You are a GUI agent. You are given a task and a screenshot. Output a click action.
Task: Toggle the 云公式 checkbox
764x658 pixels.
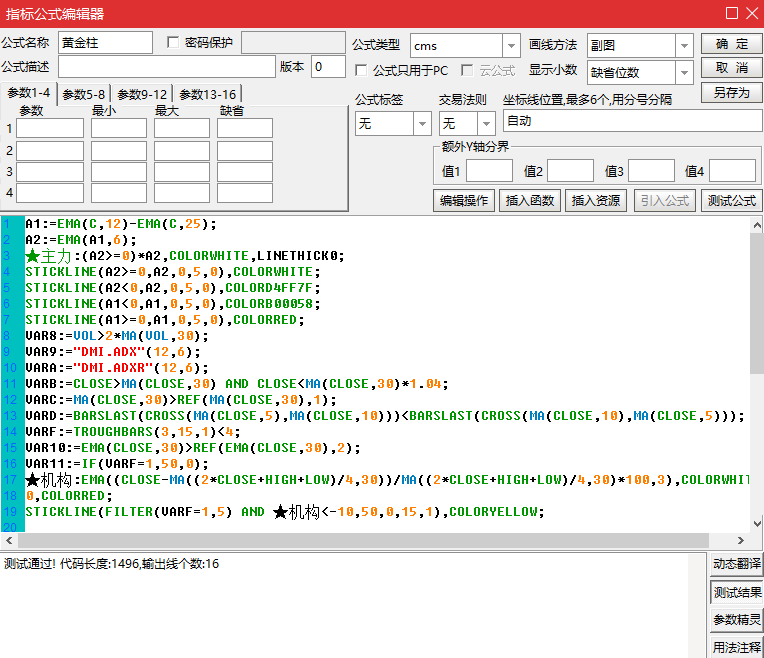[x=469, y=71]
